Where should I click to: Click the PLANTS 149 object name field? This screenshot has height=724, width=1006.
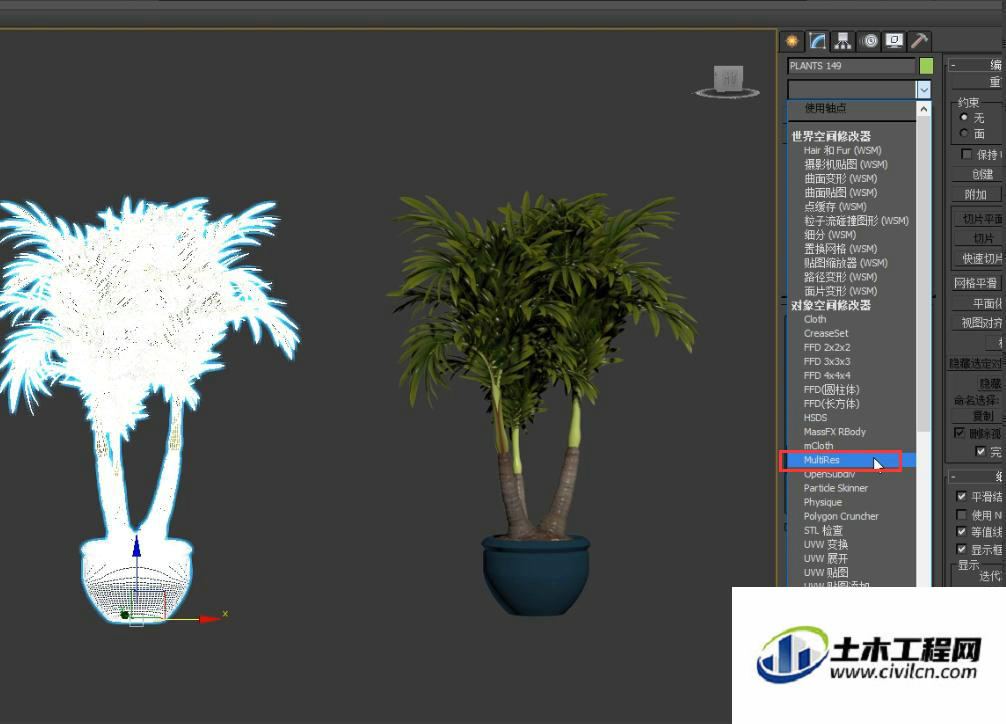(851, 65)
